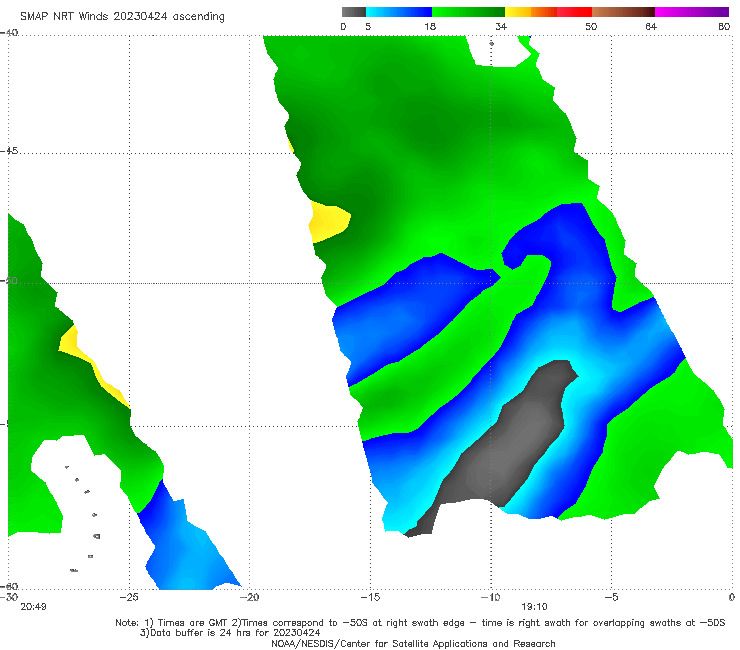740x650 pixels.
Task: Click the swath time label '20:49'
Action: (33, 607)
